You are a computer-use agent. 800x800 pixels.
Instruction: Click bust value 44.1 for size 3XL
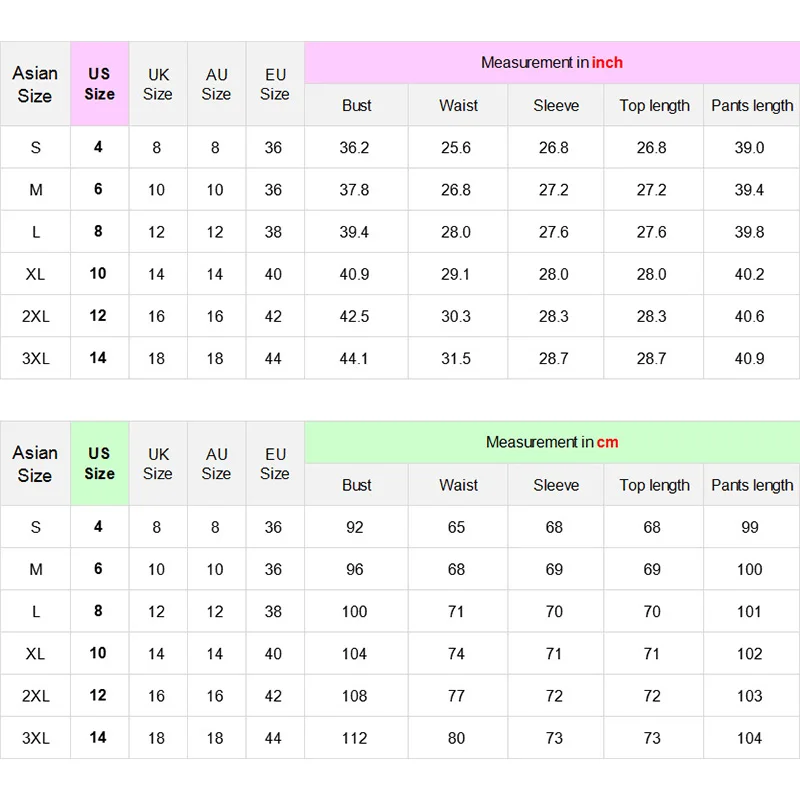coord(354,359)
